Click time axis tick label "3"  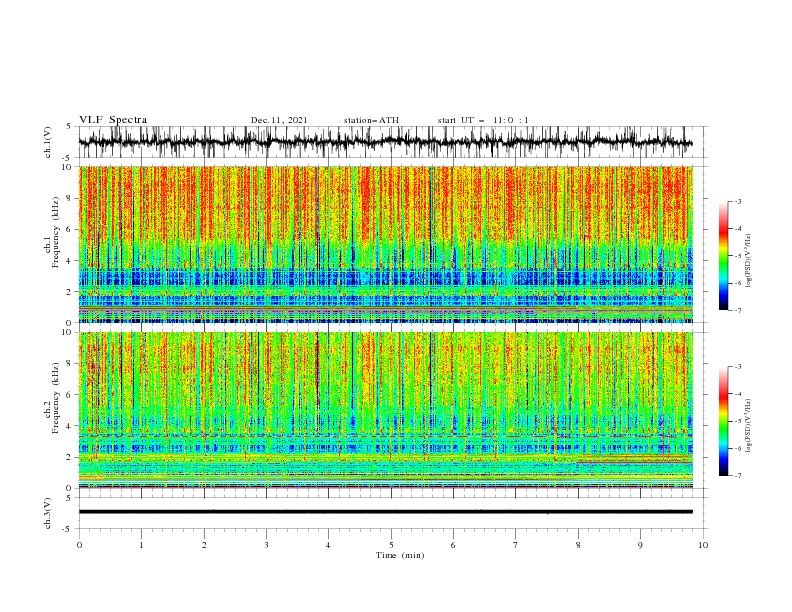pos(266,545)
